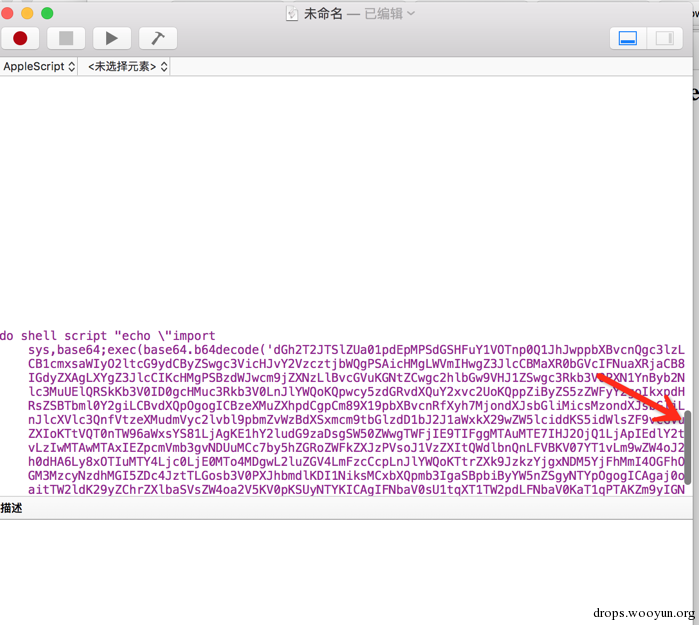The height and width of the screenshot is (625, 699).
Task: Click the code line starting 'CB1cmxsaWIyO2'
Action: pyautogui.click(x=356, y=364)
